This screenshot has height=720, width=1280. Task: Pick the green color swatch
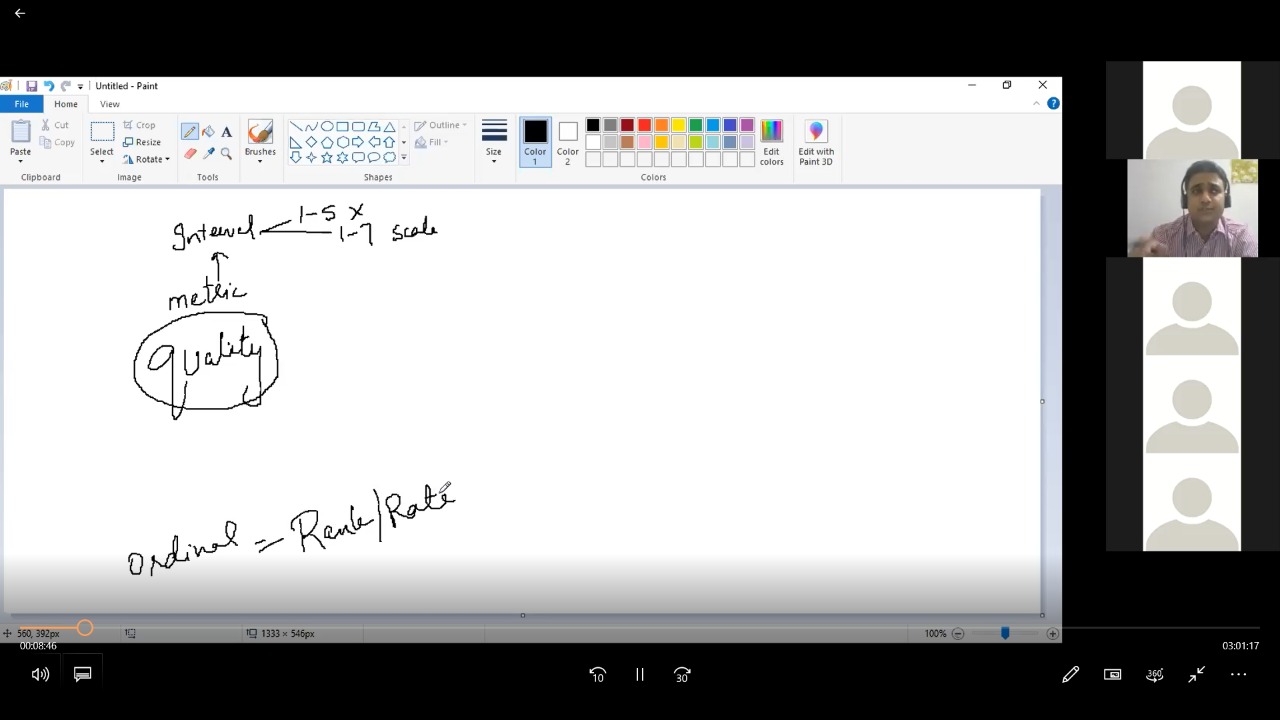[x=695, y=125]
